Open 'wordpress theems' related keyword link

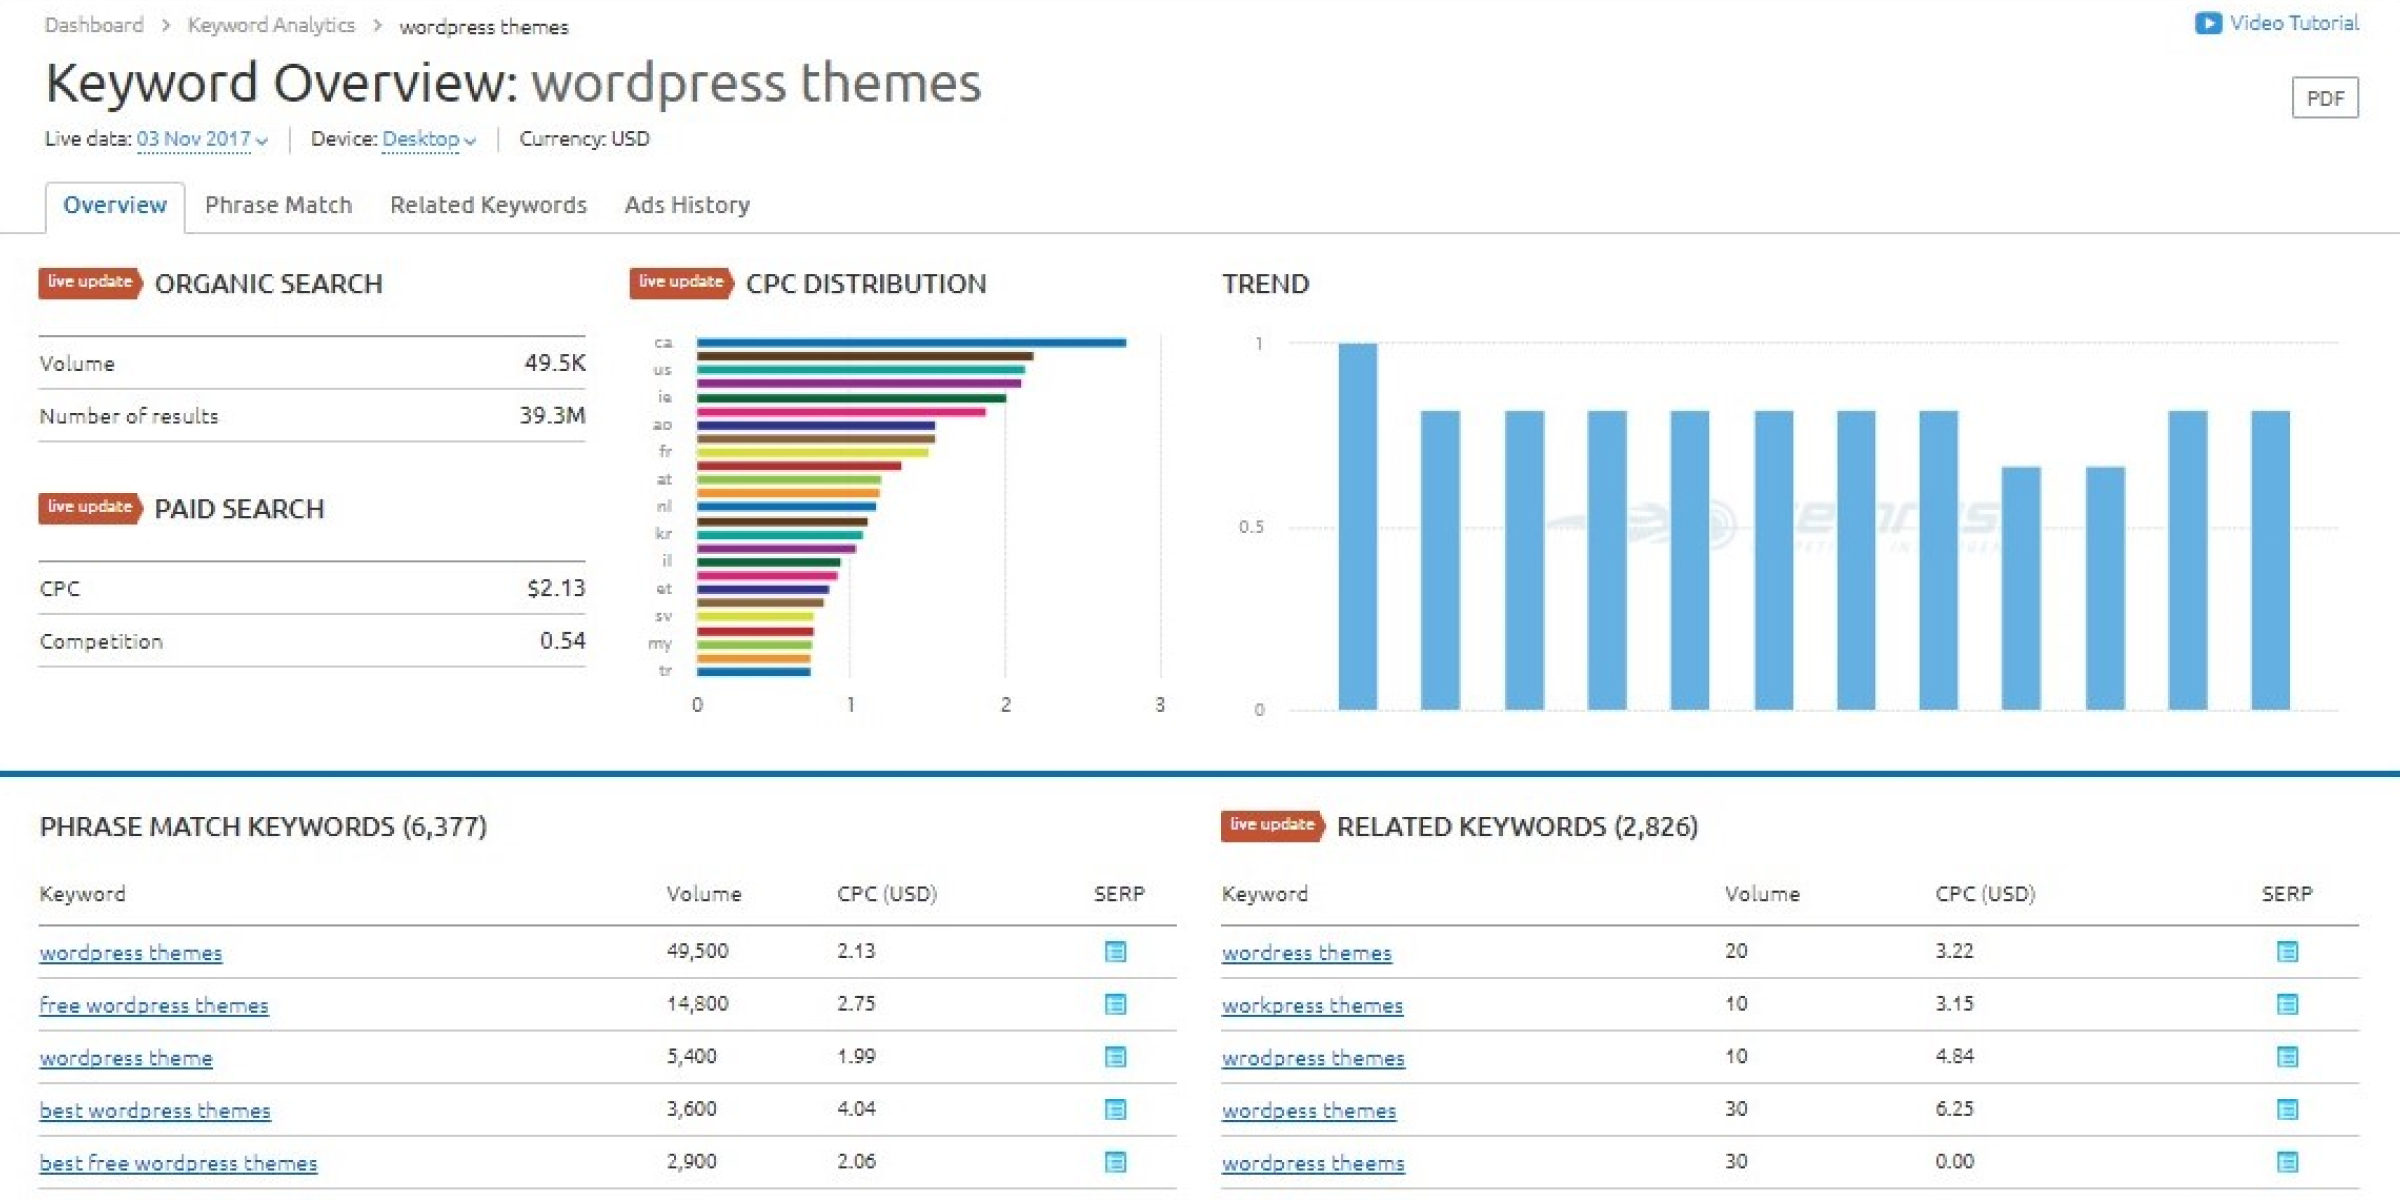coord(1313,1163)
